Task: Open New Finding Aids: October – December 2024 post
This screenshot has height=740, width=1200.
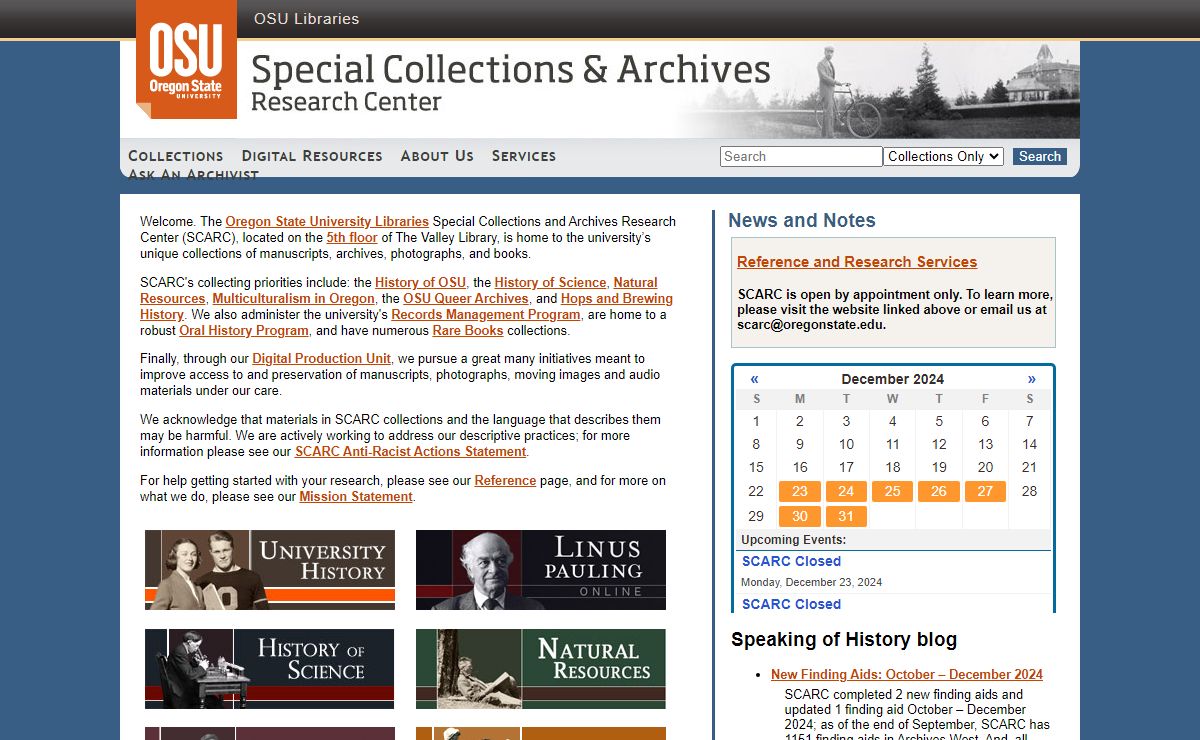Action: pyautogui.click(x=907, y=675)
